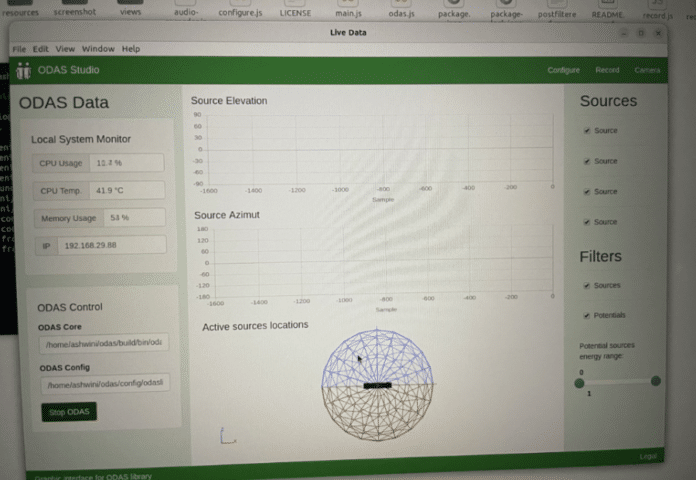Click the right energy range slider handle

point(656,381)
